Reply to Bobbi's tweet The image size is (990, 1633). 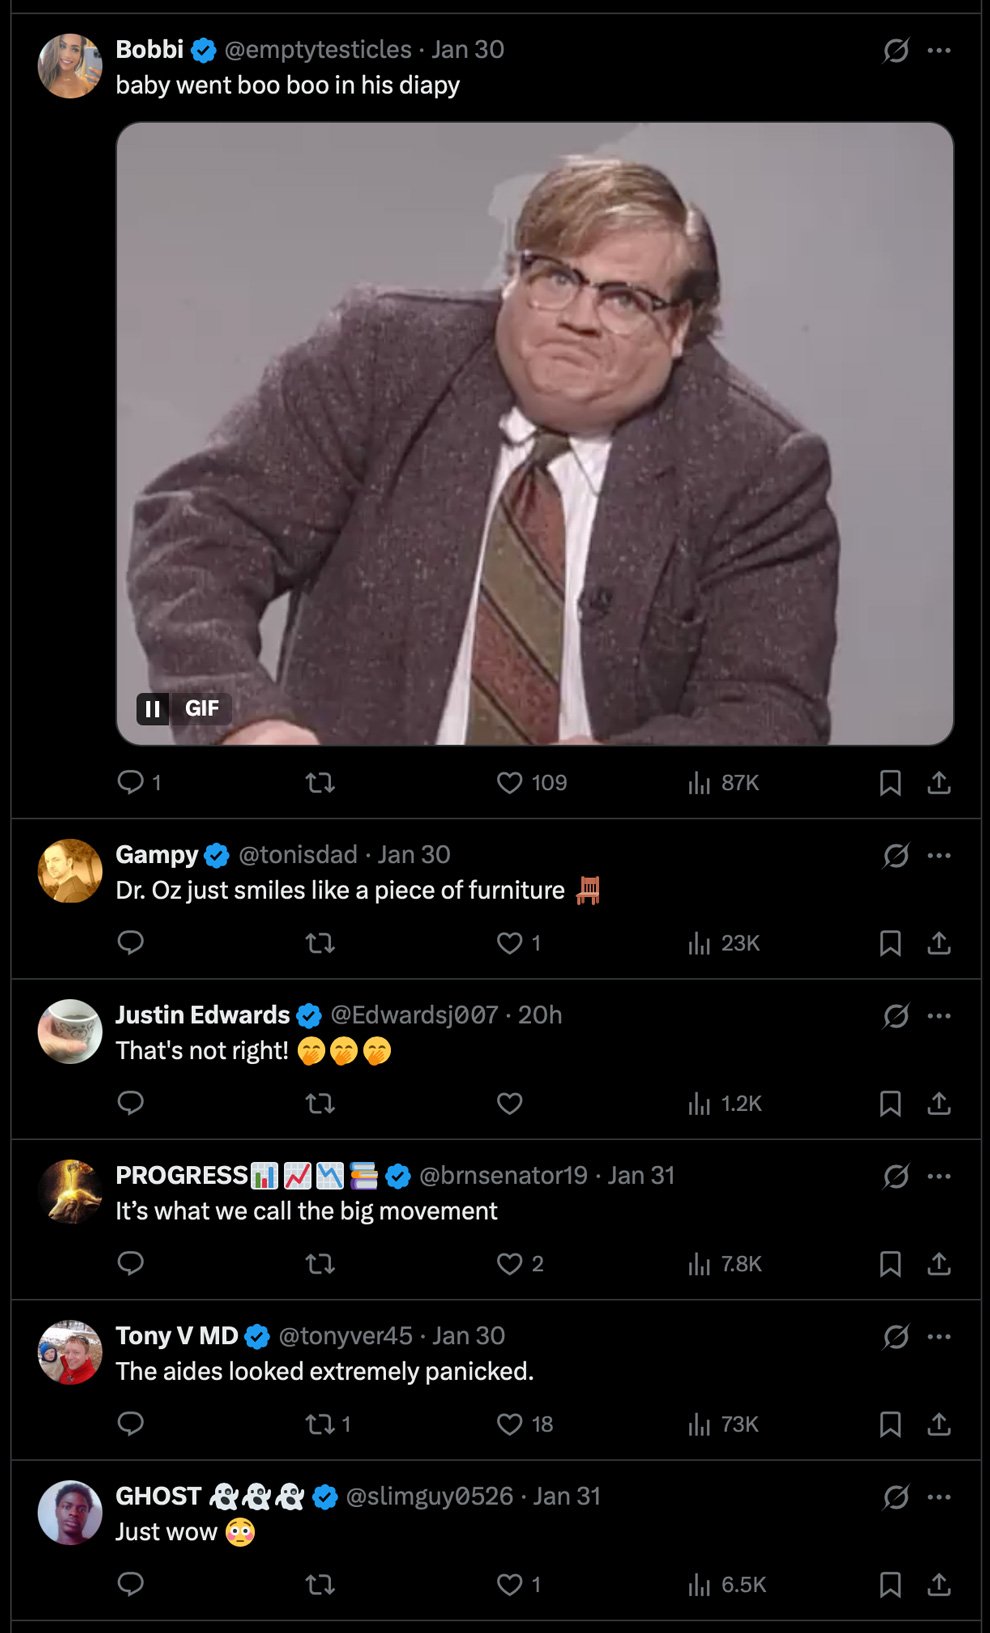pyautogui.click(x=131, y=782)
